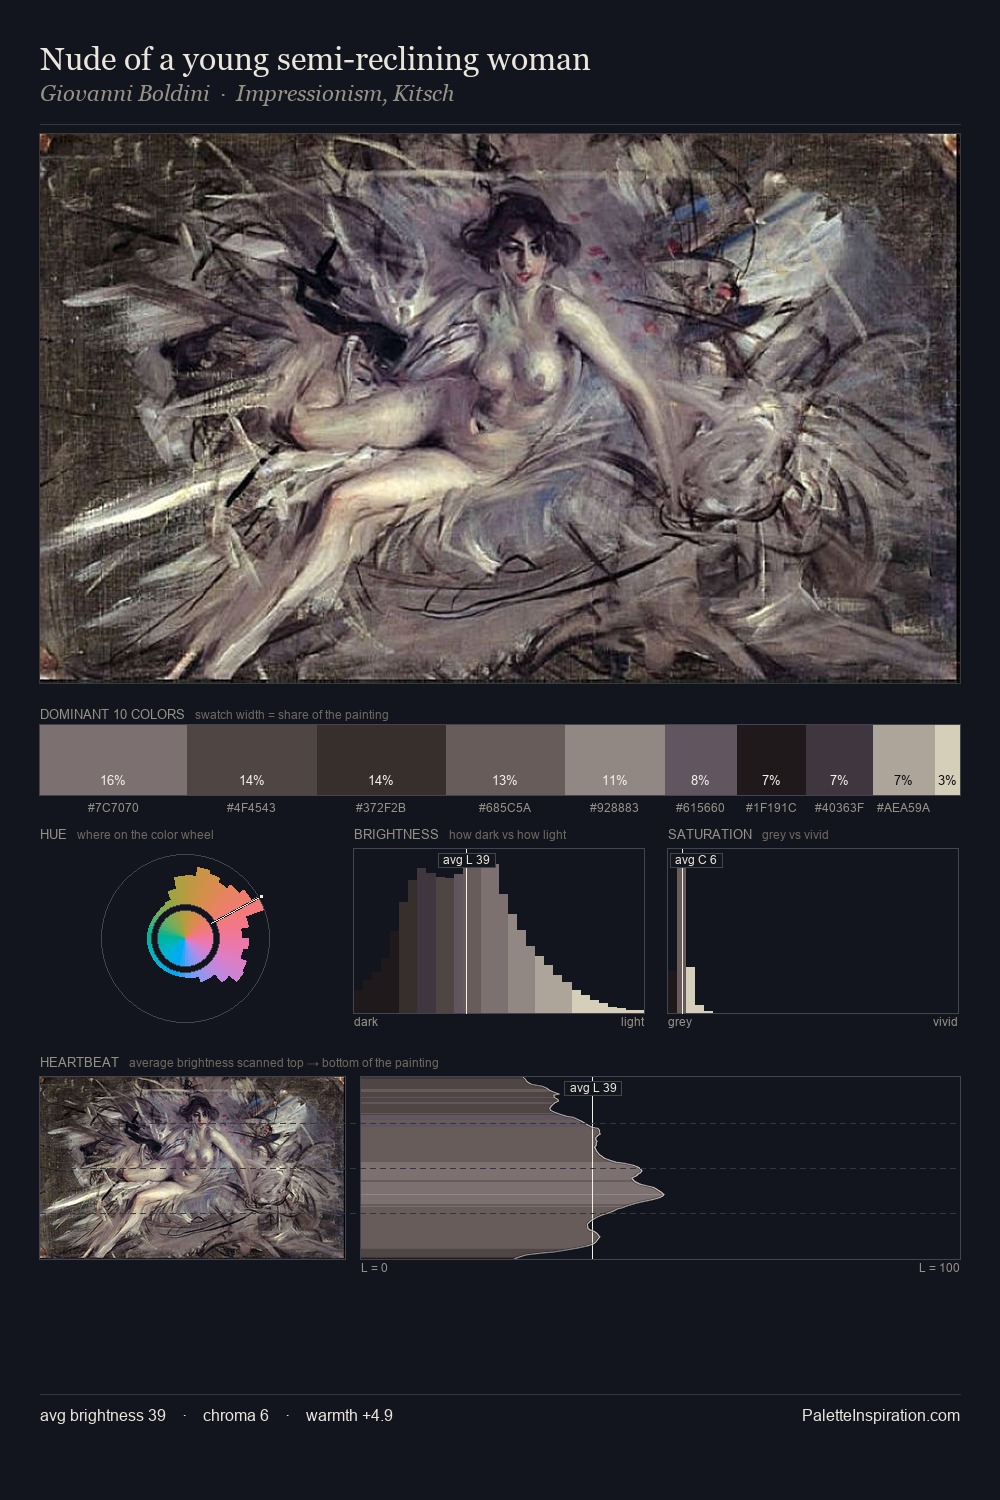Screen dimensions: 1000x1500
Task: Click the 'HEARTBEAT' section heading
Action: pos(79,1062)
